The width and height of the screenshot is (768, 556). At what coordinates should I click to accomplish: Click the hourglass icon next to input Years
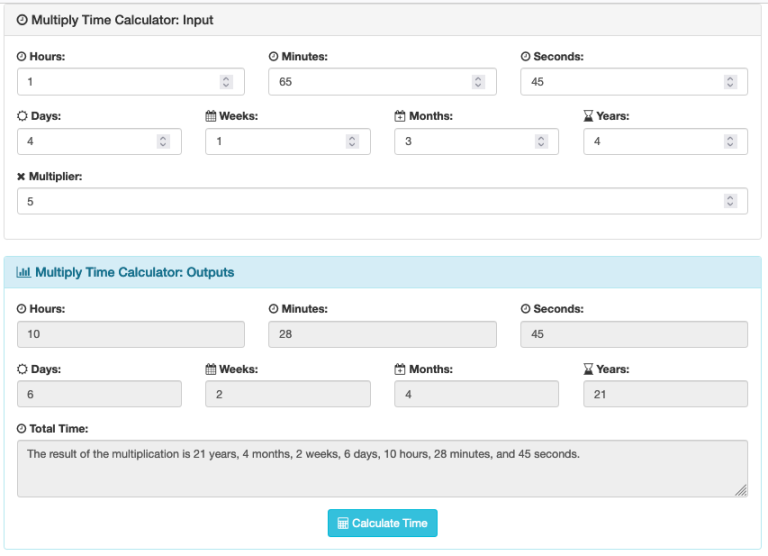(x=588, y=116)
